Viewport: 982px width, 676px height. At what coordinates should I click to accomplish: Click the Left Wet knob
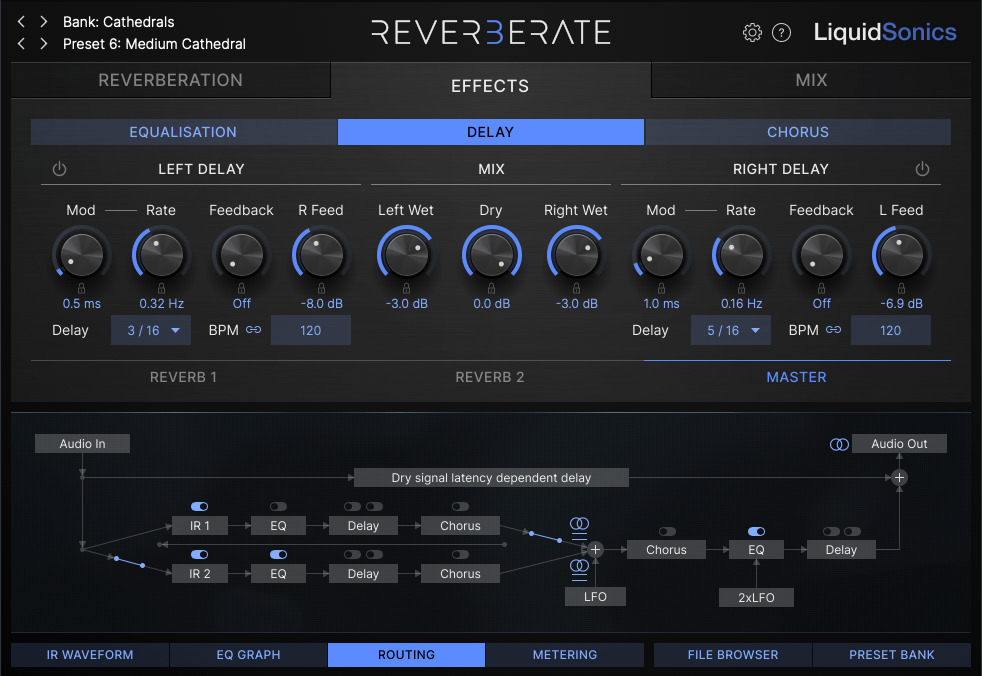click(x=406, y=254)
